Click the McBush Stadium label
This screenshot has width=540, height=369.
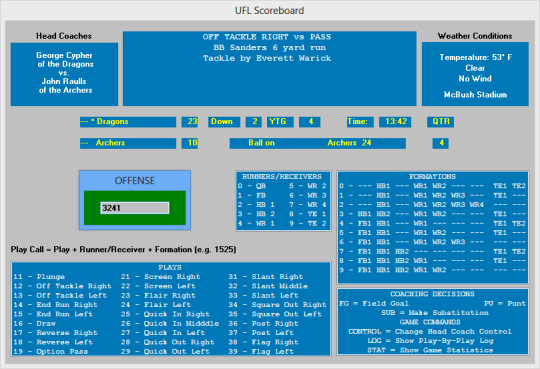pos(476,95)
